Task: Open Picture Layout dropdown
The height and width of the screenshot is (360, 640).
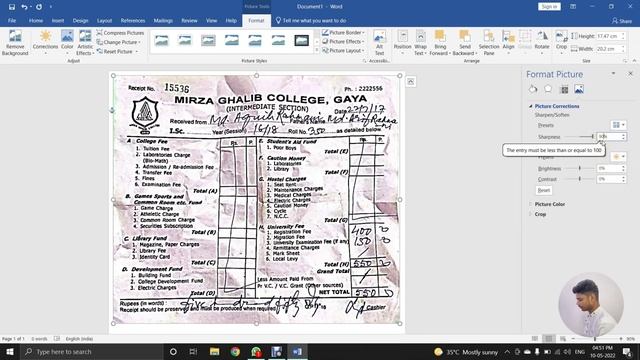Action: [343, 51]
